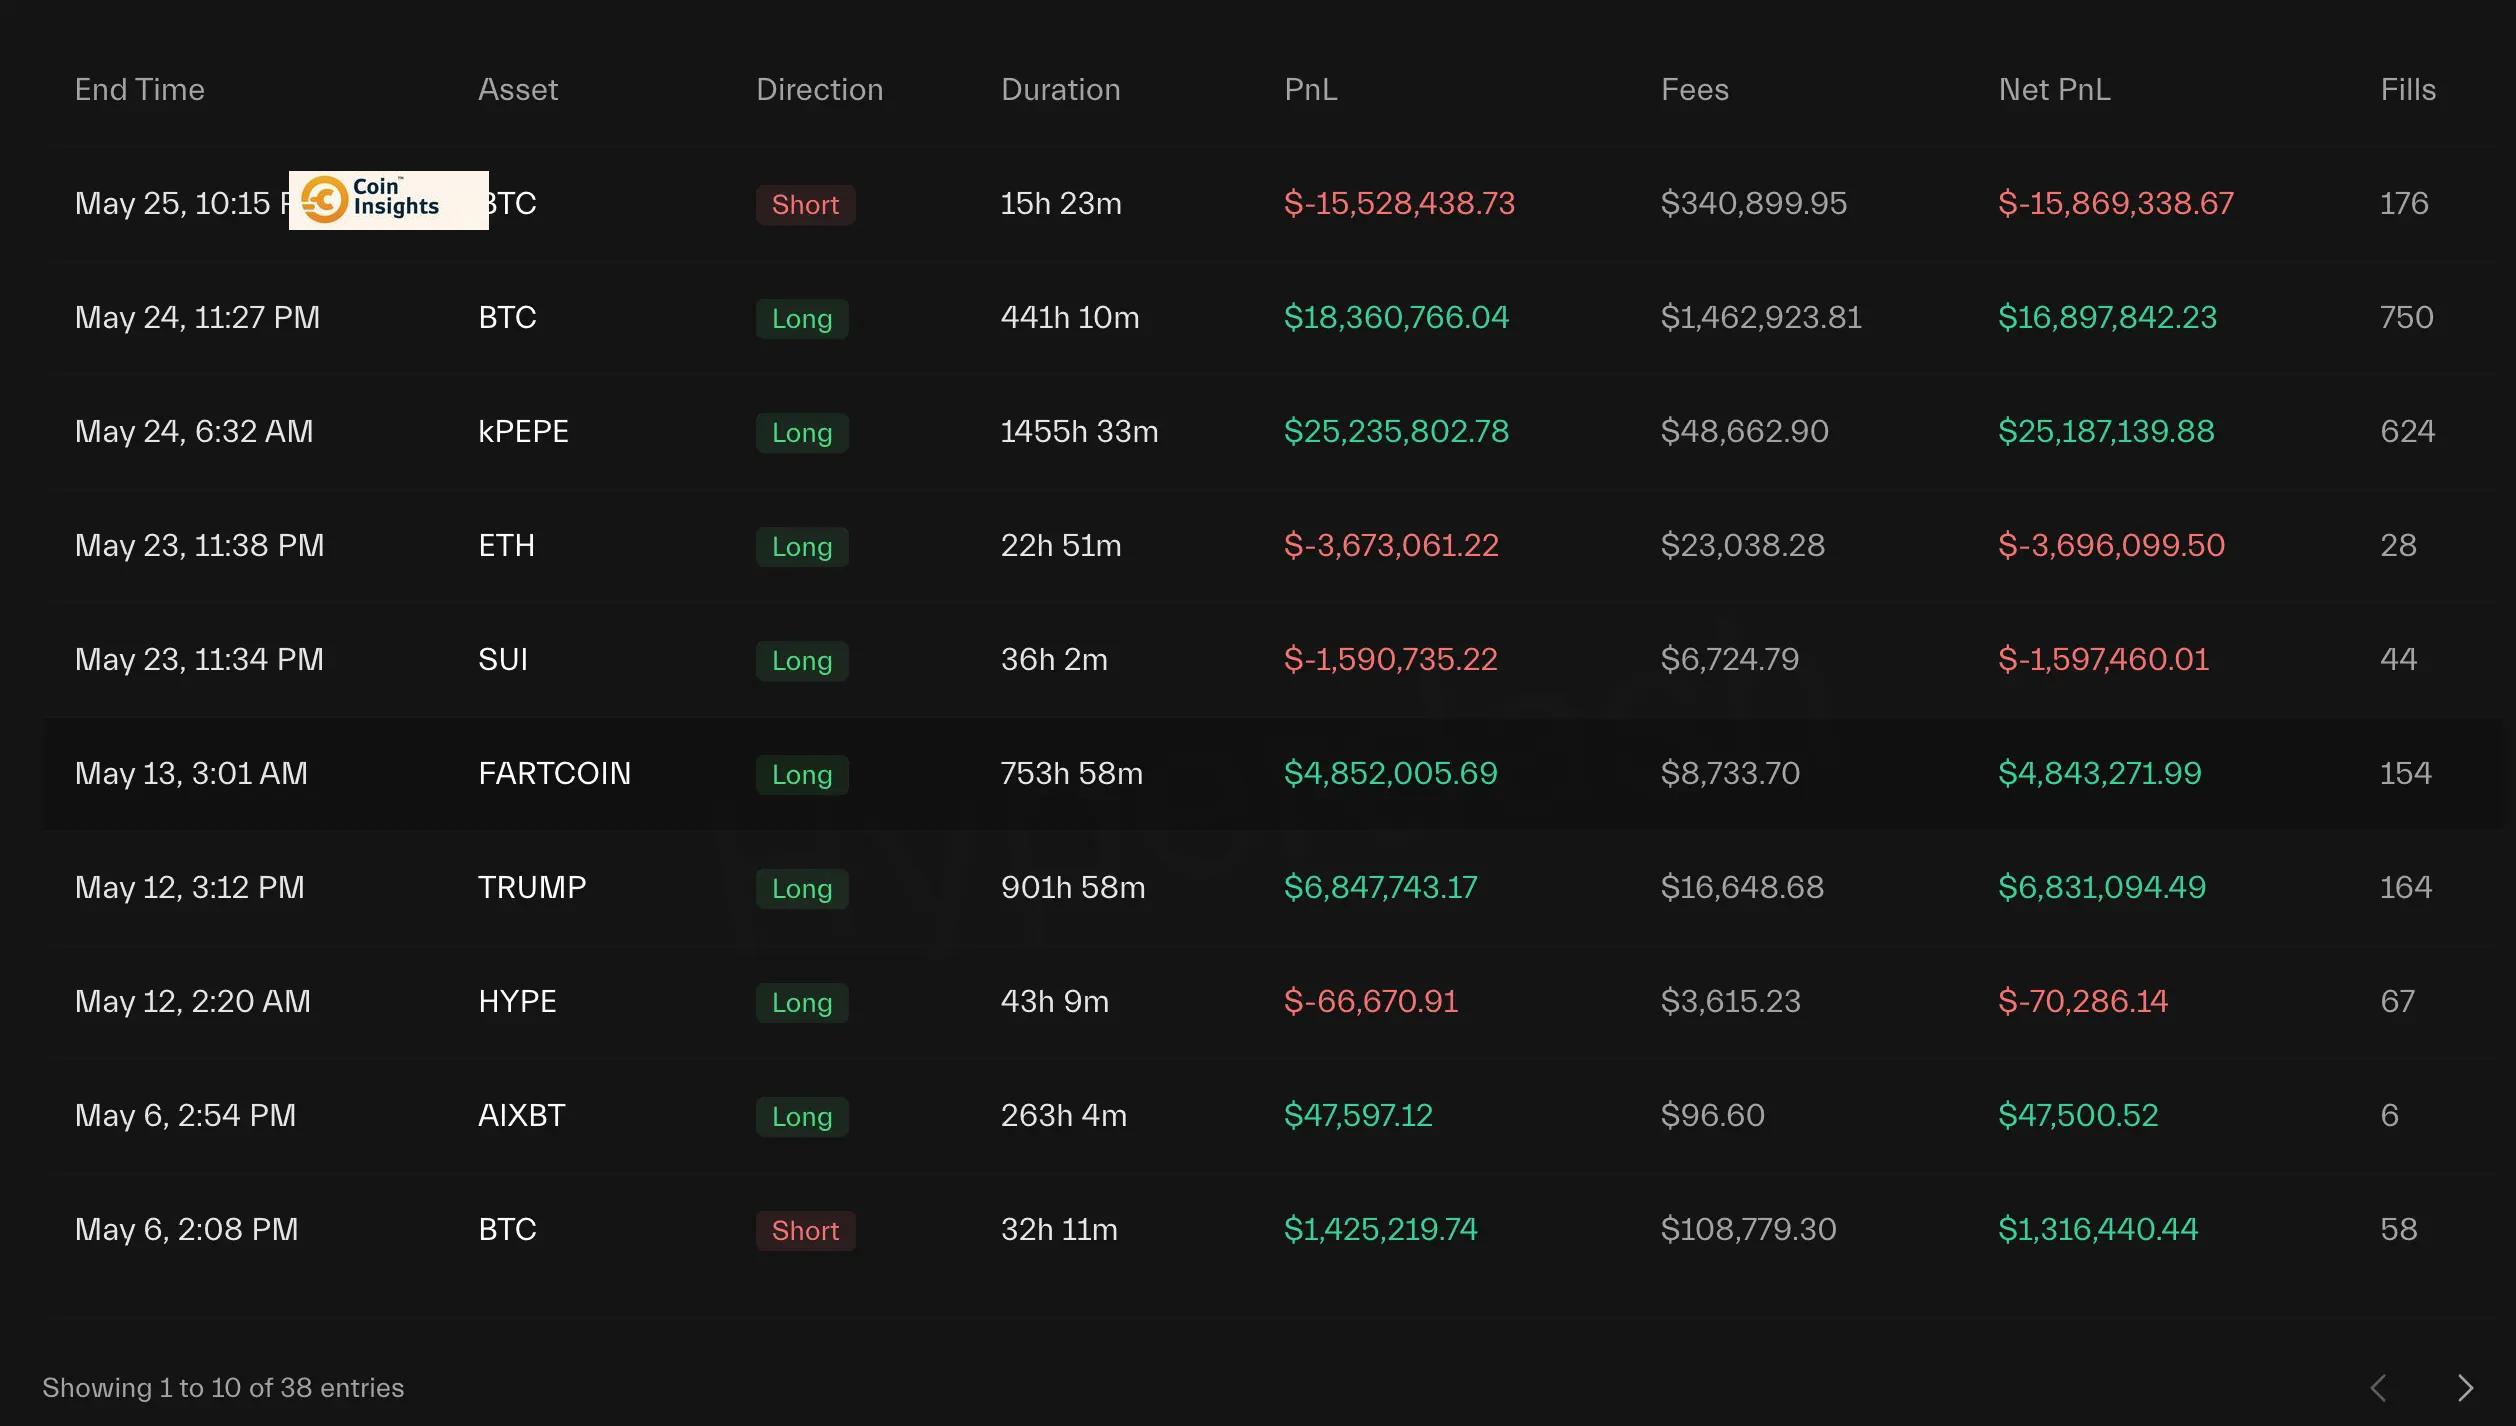Click the PnL value $25,235,802.78
2516x1426 pixels.
[1396, 431]
